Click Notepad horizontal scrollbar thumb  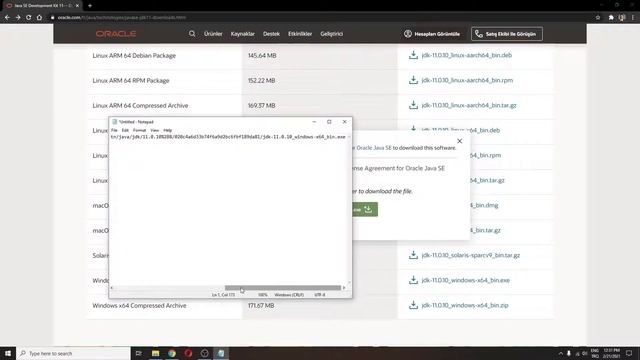tap(282, 288)
